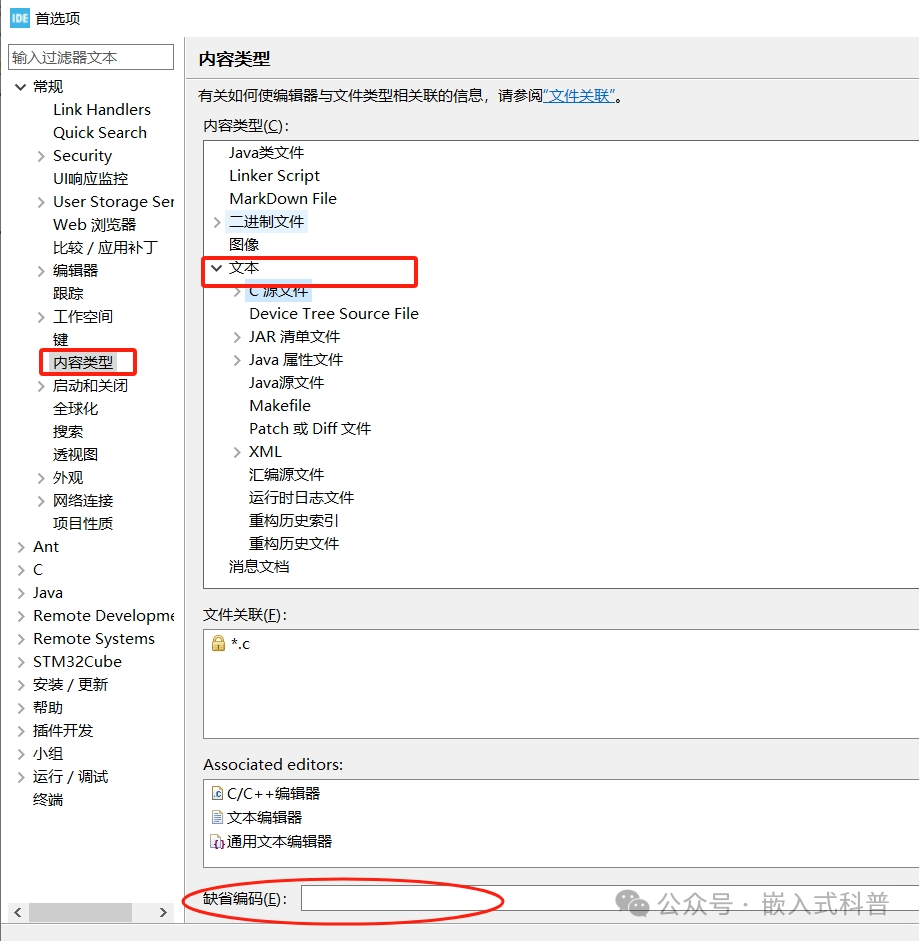The height and width of the screenshot is (941, 919).
Task: Open the 文件关联 hyperlink
Action: (x=579, y=96)
